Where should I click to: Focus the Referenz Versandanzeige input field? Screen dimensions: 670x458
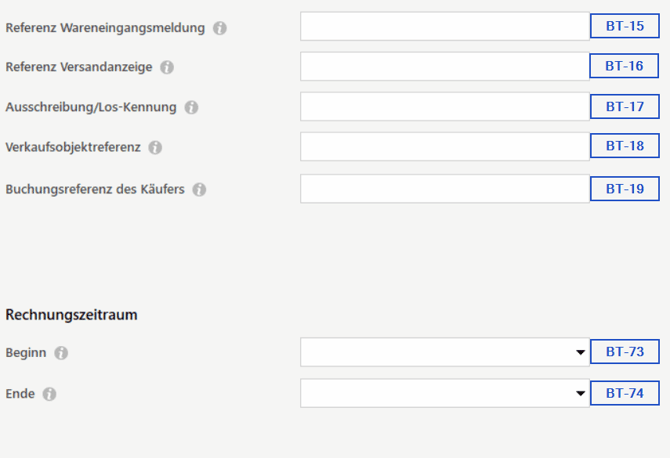445,67
